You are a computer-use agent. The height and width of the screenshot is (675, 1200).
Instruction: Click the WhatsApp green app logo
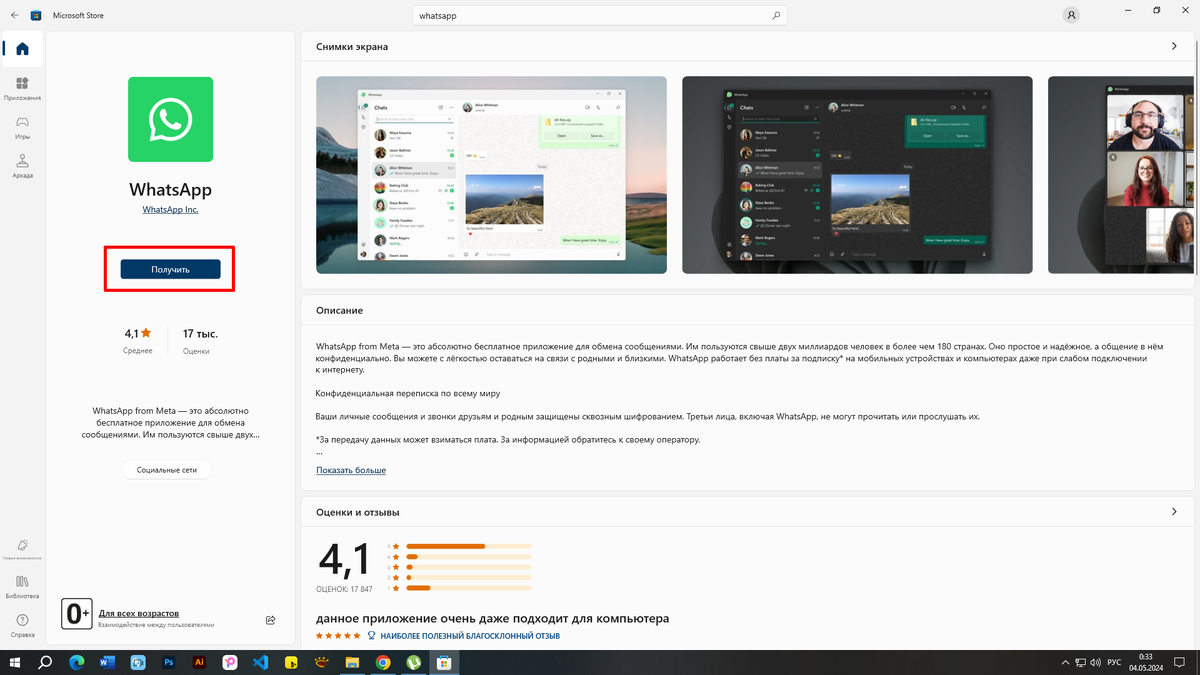(170, 119)
